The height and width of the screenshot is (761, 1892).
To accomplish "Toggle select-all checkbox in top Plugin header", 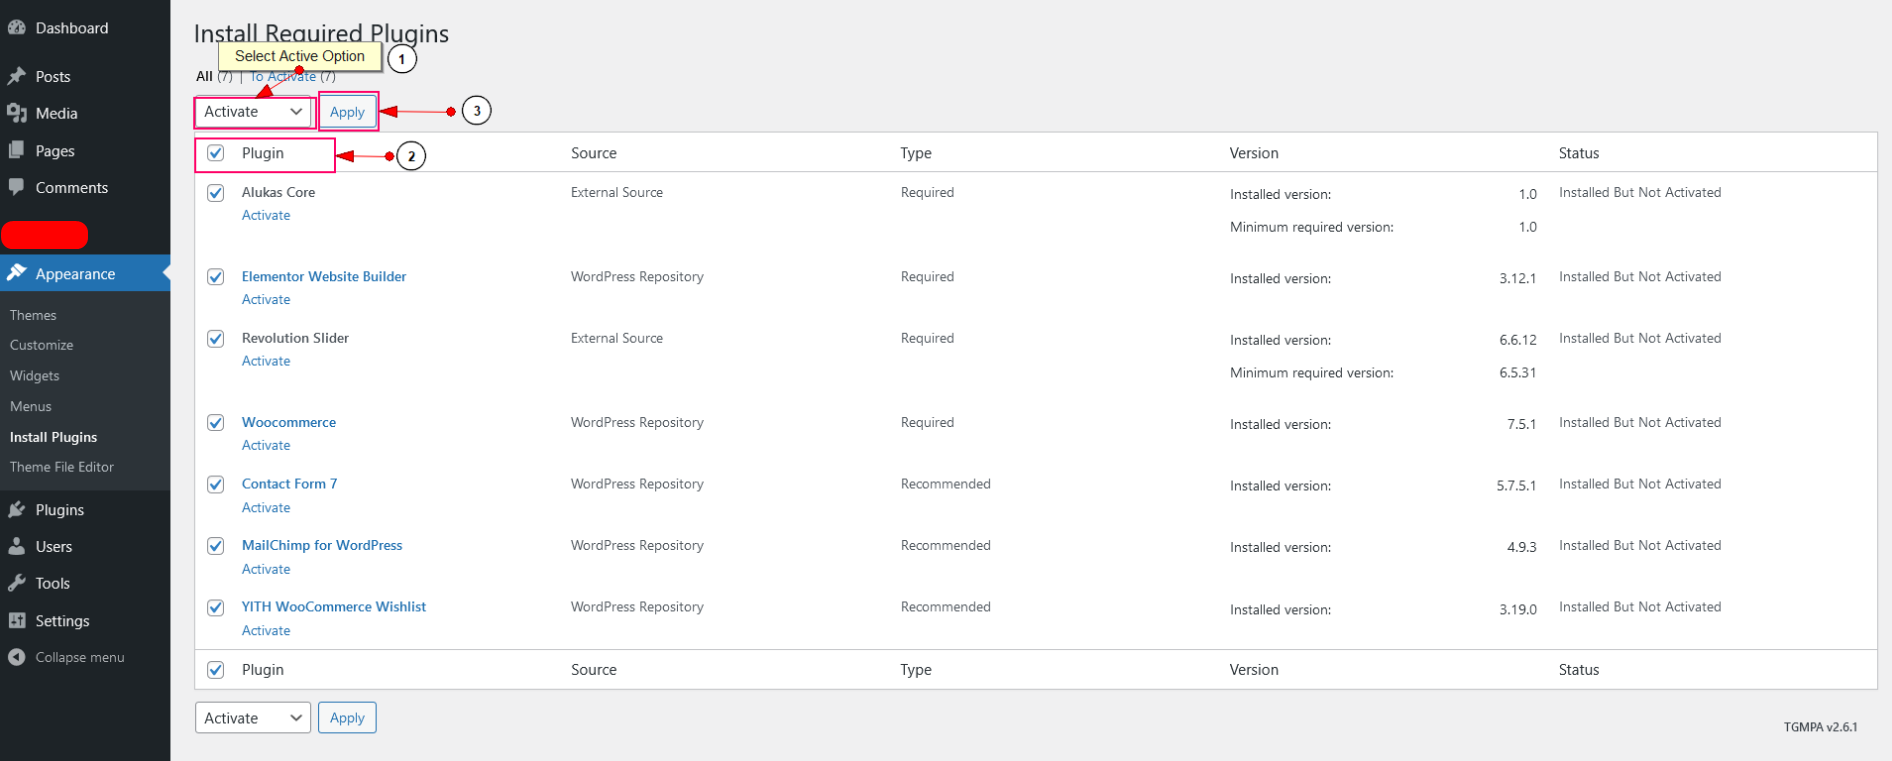I will 216,153.
